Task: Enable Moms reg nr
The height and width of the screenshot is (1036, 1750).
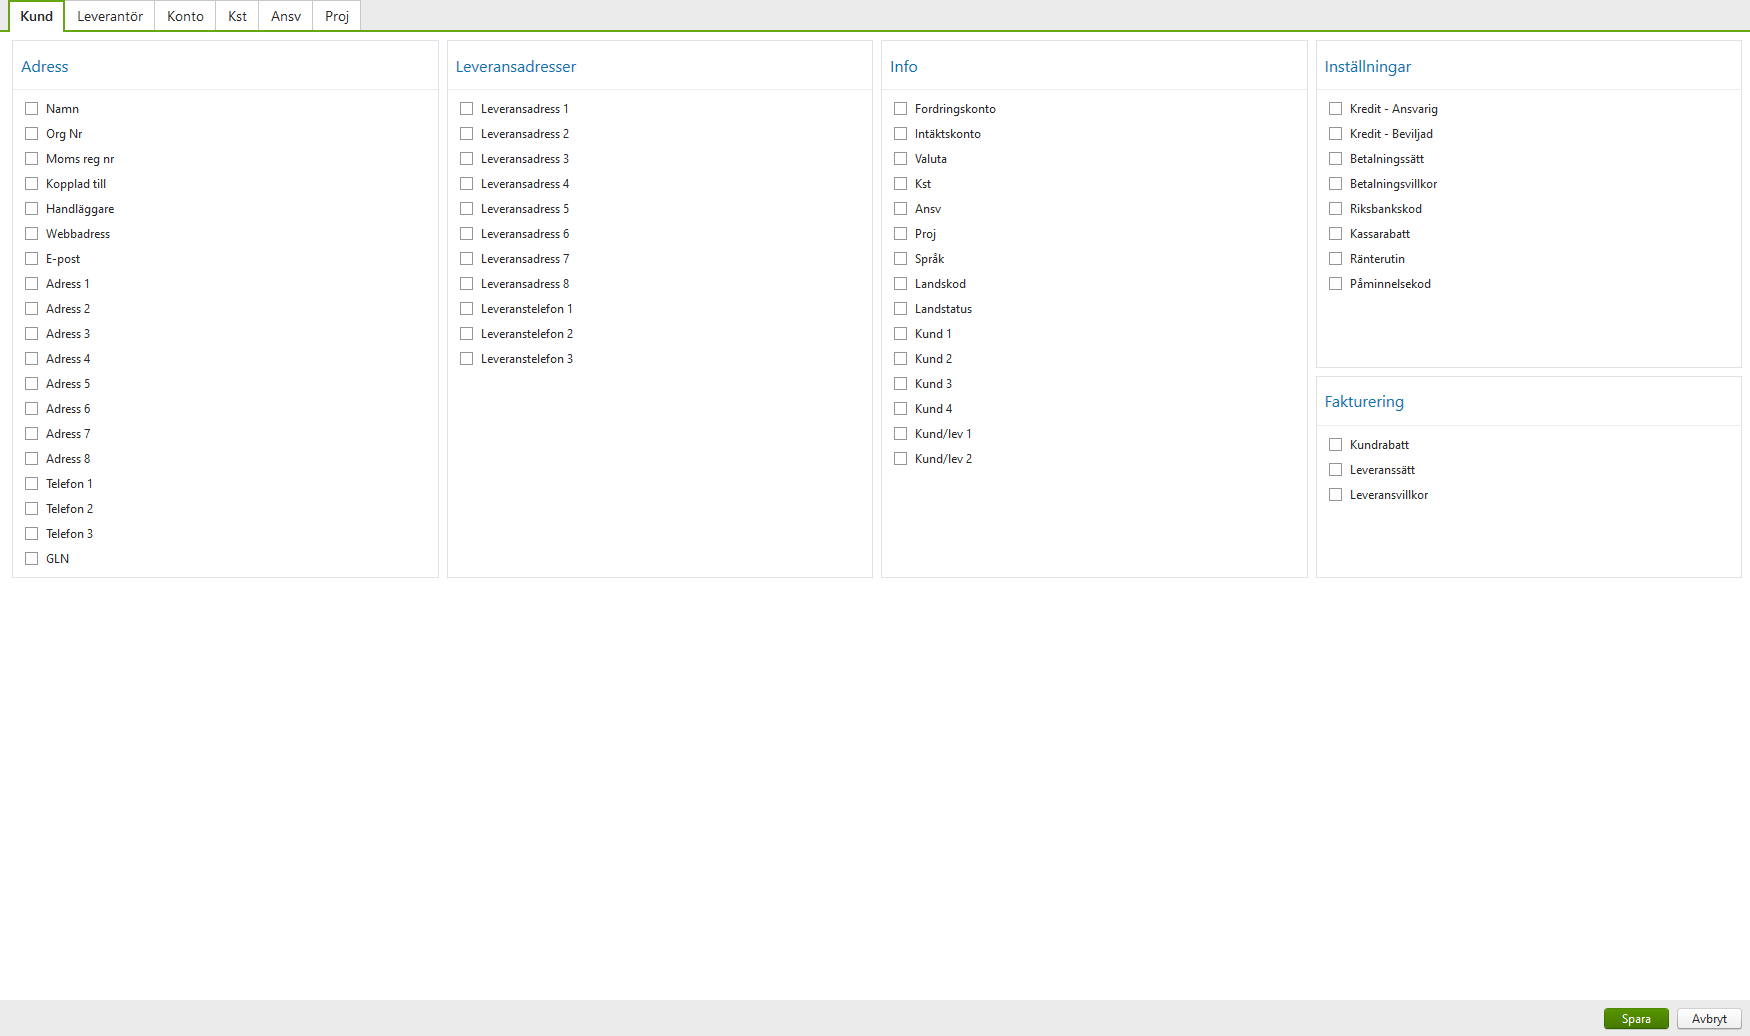Action: click(31, 158)
